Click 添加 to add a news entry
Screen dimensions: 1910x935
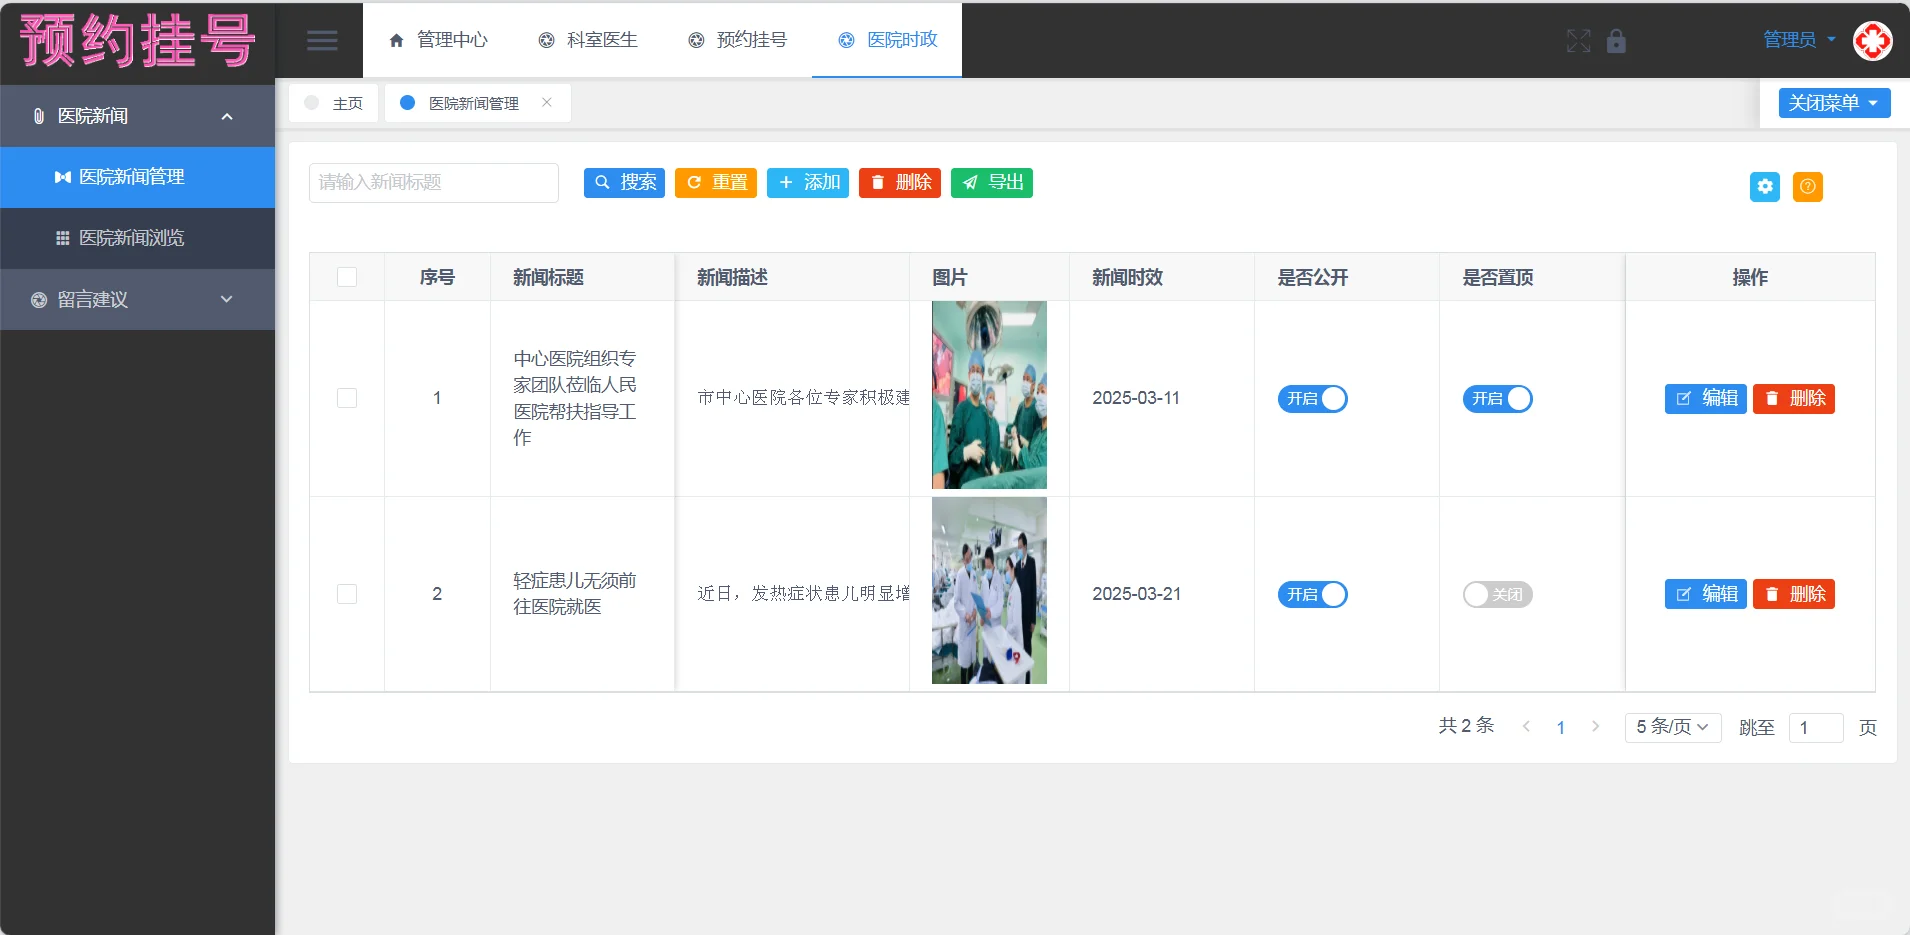(x=808, y=183)
